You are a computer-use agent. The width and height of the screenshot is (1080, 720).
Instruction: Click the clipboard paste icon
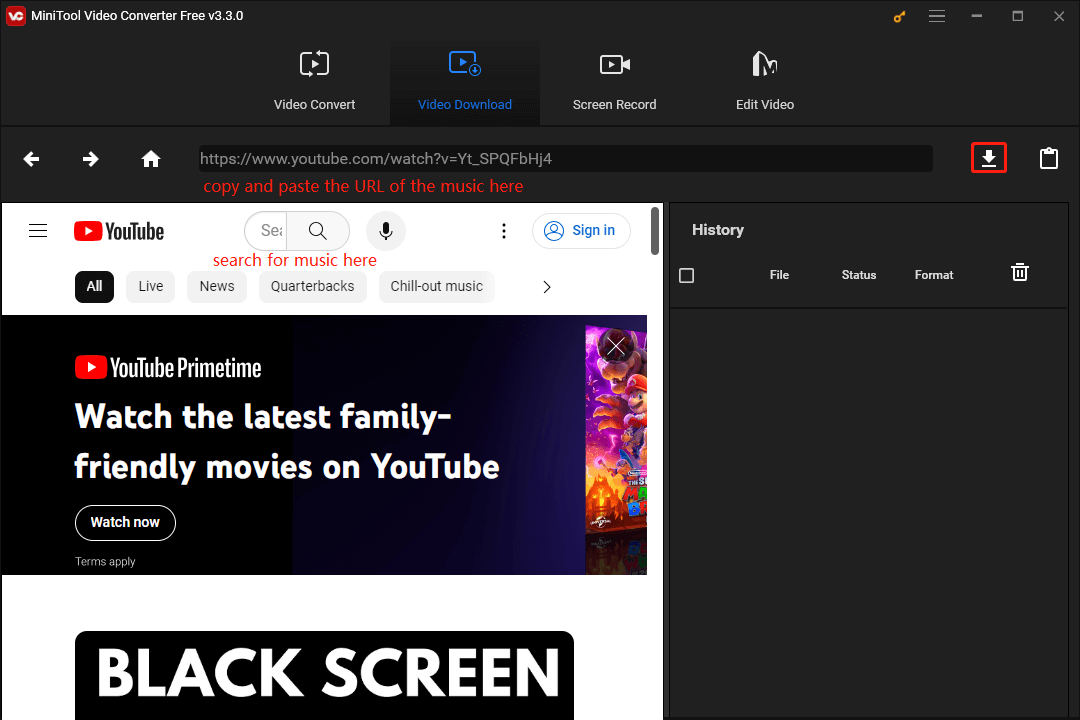[x=1048, y=158]
